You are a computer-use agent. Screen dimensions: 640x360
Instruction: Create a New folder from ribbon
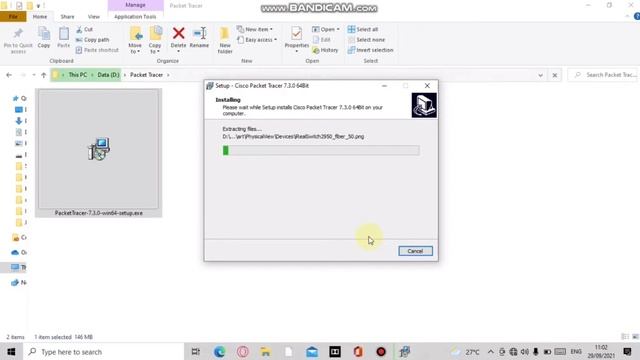tap(225, 40)
